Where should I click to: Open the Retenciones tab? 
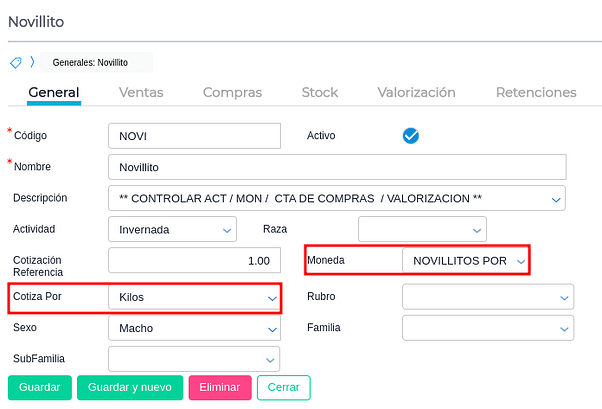coord(536,93)
